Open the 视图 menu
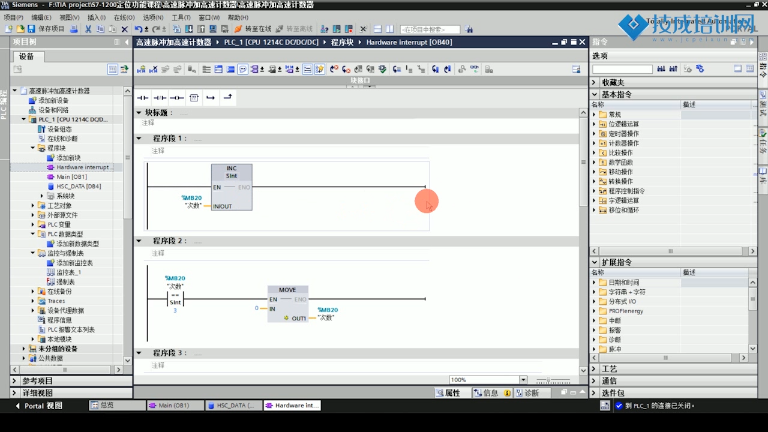 tap(69, 17)
